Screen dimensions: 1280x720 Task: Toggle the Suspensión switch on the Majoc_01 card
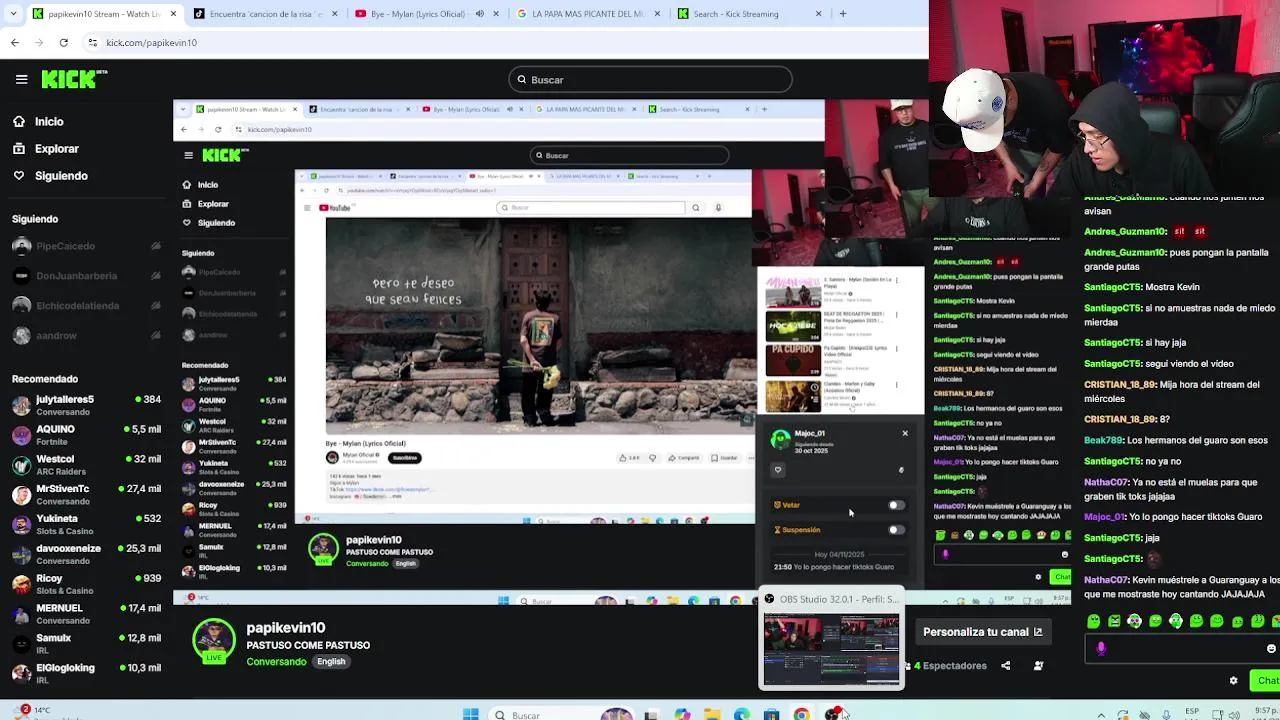click(x=896, y=530)
